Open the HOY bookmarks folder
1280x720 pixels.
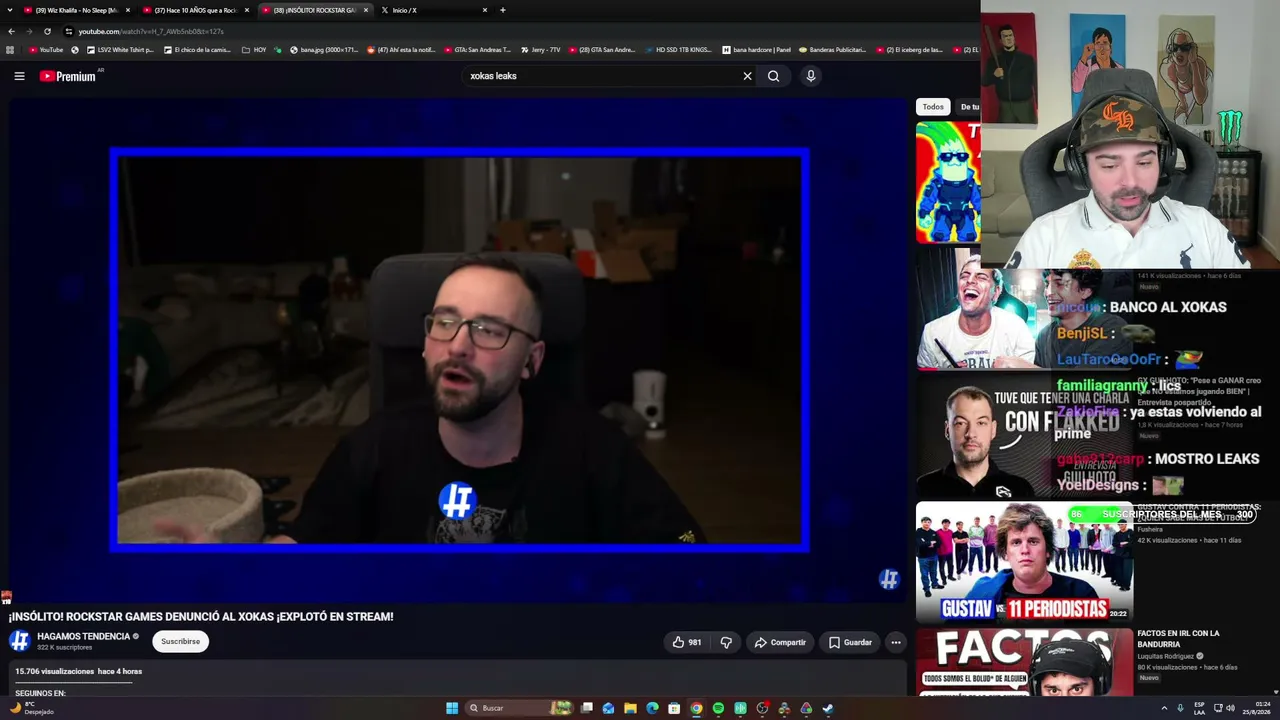254,49
